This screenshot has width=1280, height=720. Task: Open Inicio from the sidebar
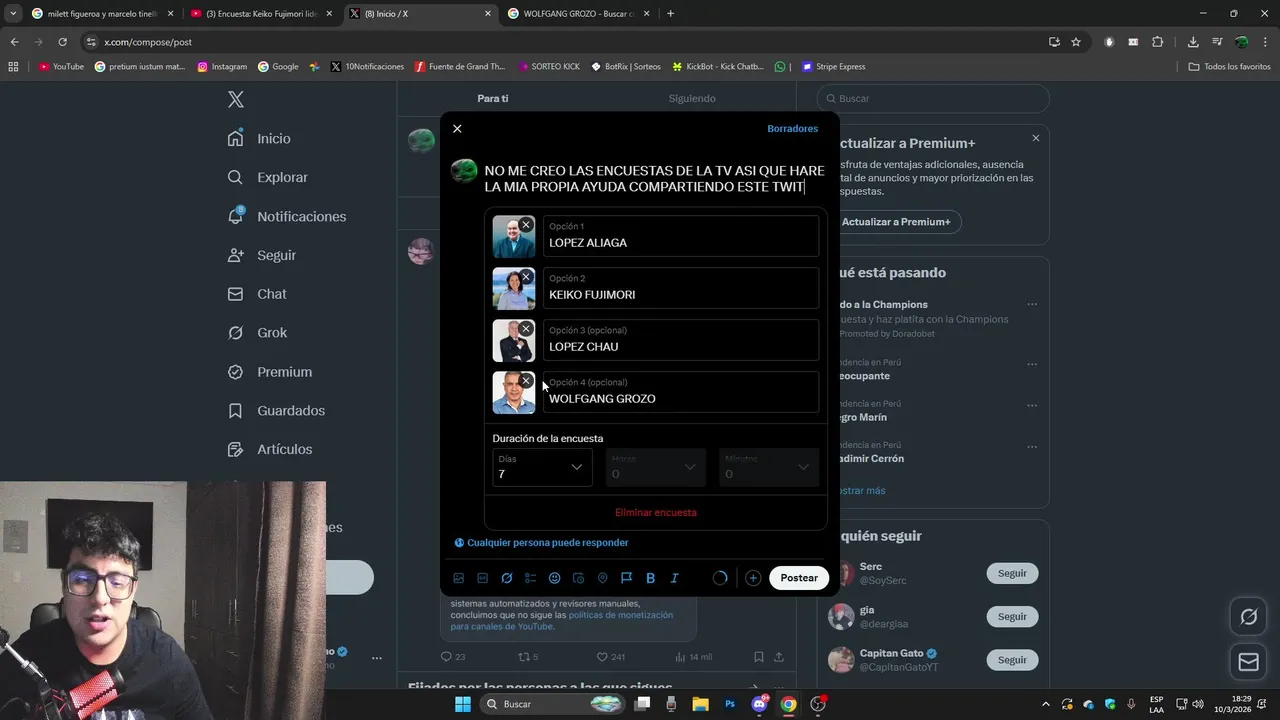[x=259, y=138]
